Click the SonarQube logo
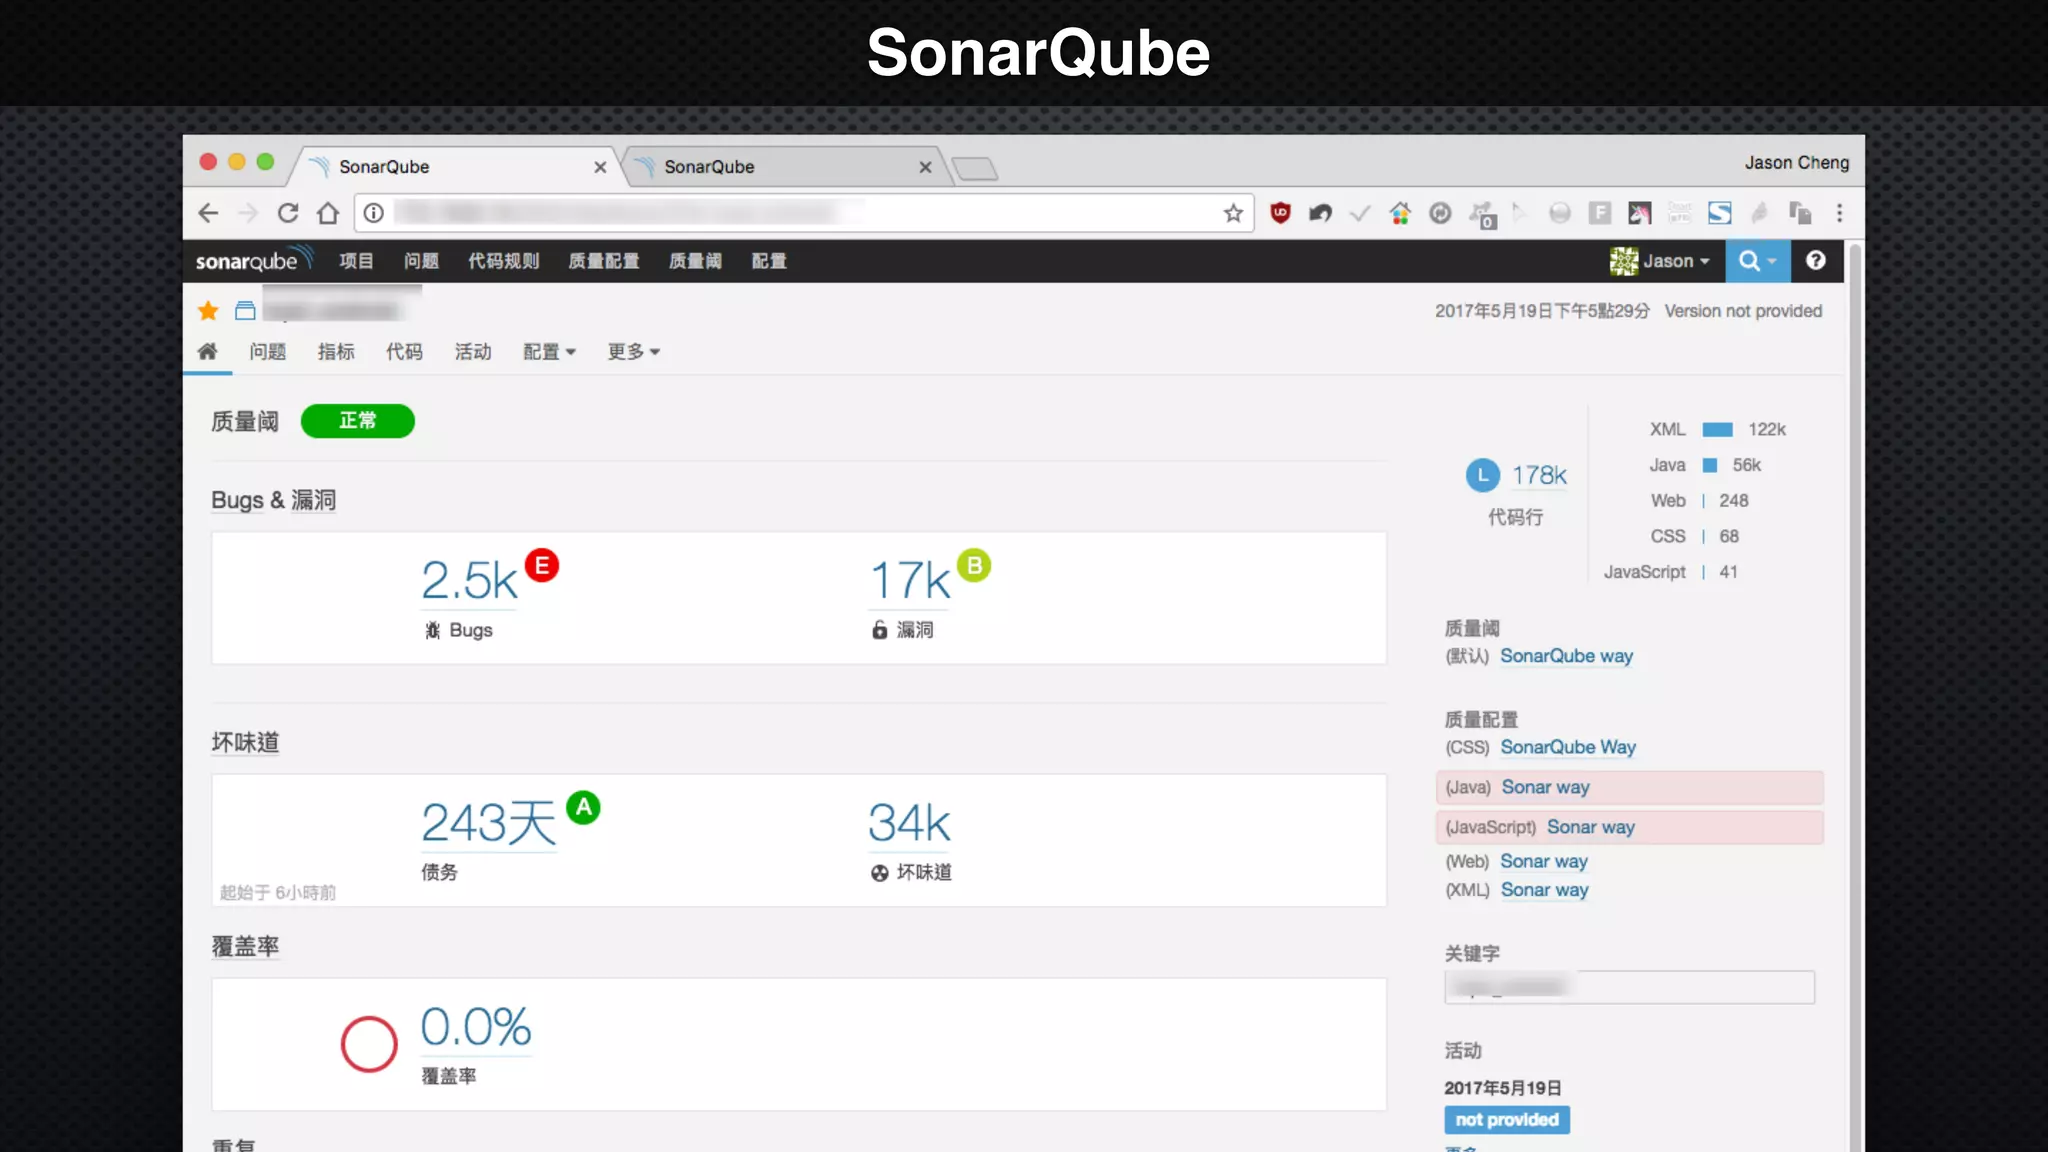Image resolution: width=2048 pixels, height=1152 pixels. [x=254, y=260]
